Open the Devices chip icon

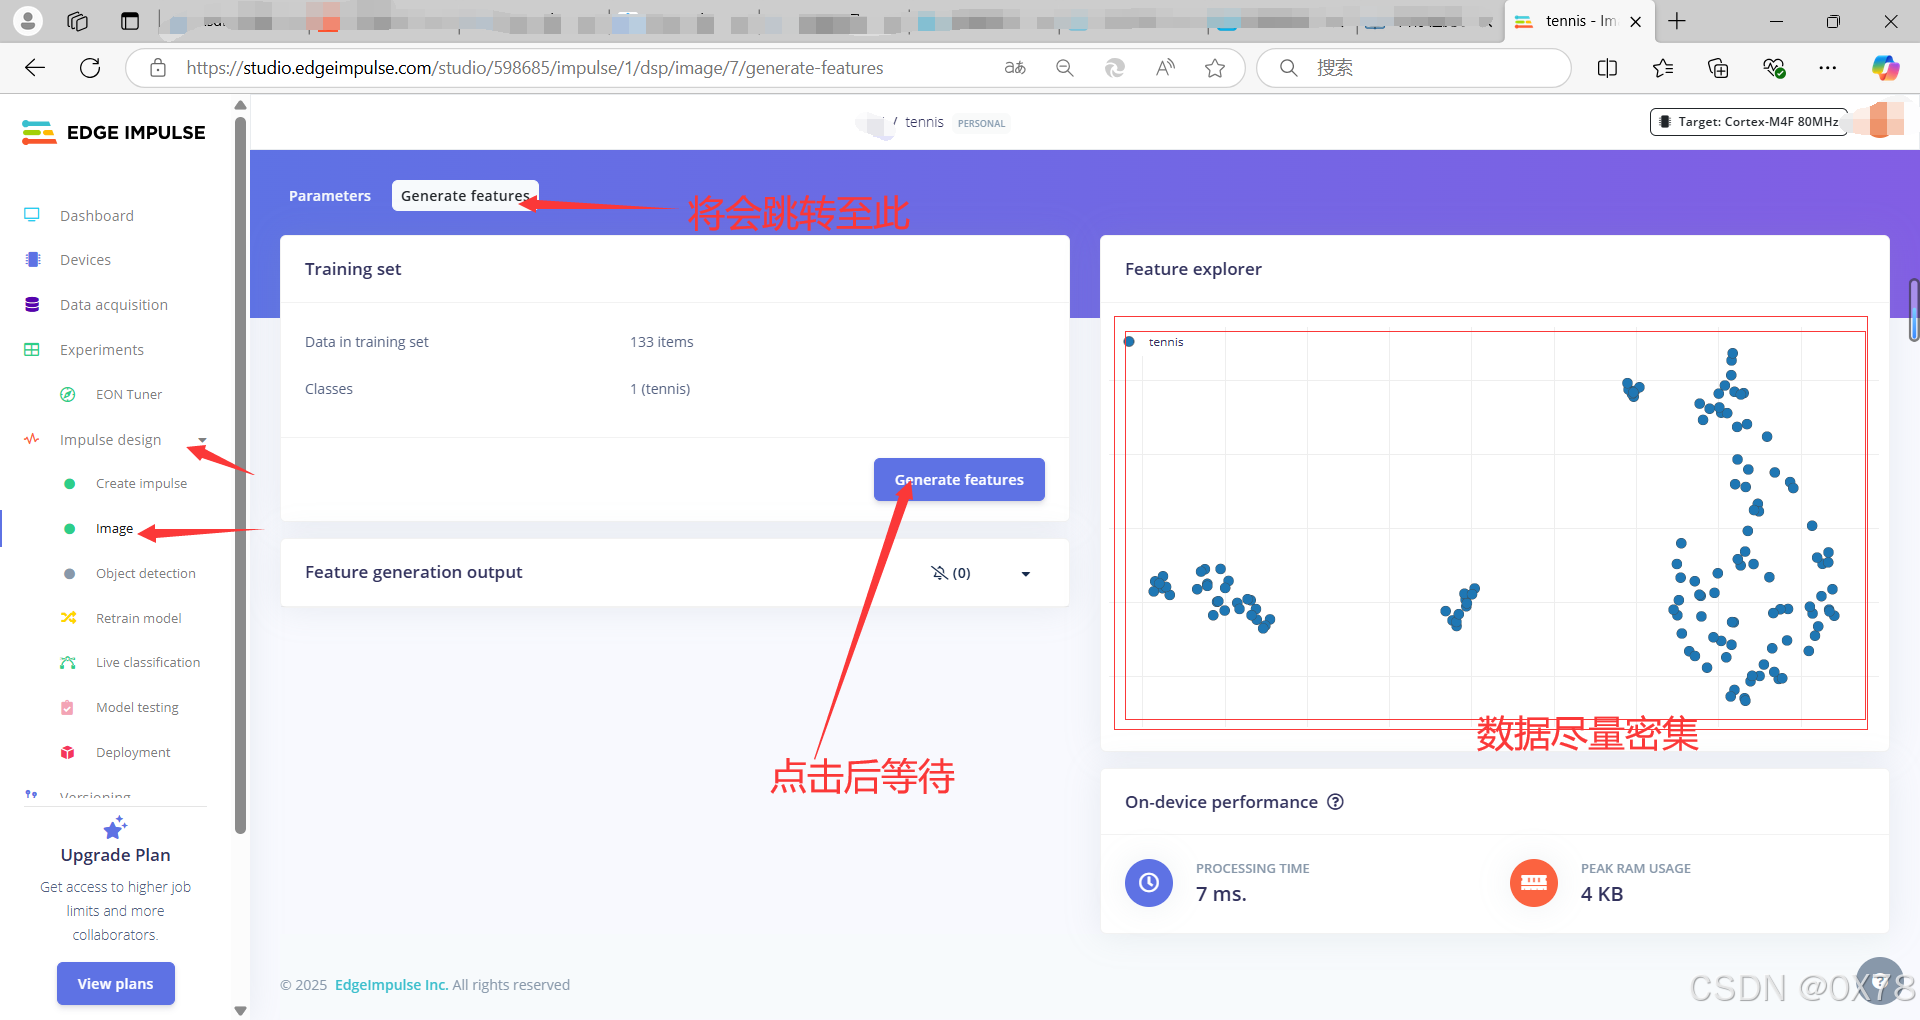[x=32, y=259]
